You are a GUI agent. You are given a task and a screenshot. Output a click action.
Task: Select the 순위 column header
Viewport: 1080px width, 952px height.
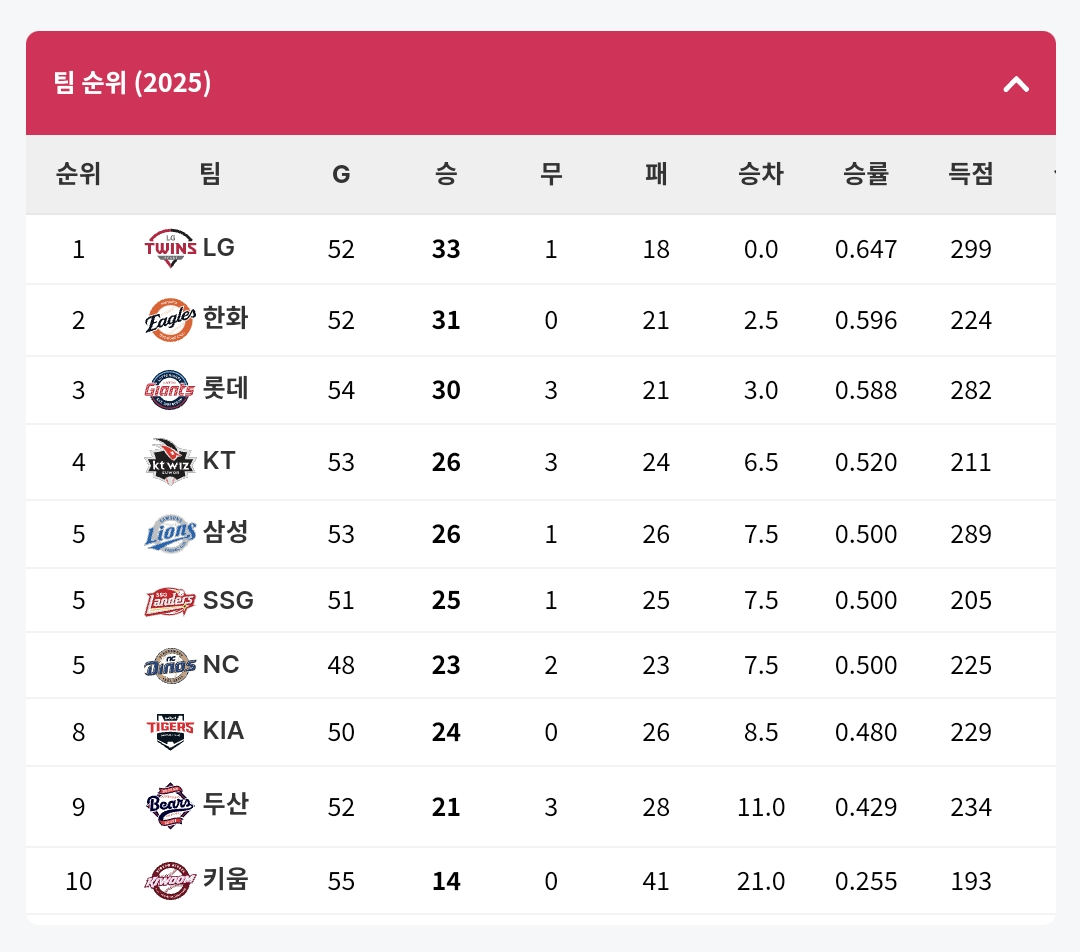pos(79,174)
